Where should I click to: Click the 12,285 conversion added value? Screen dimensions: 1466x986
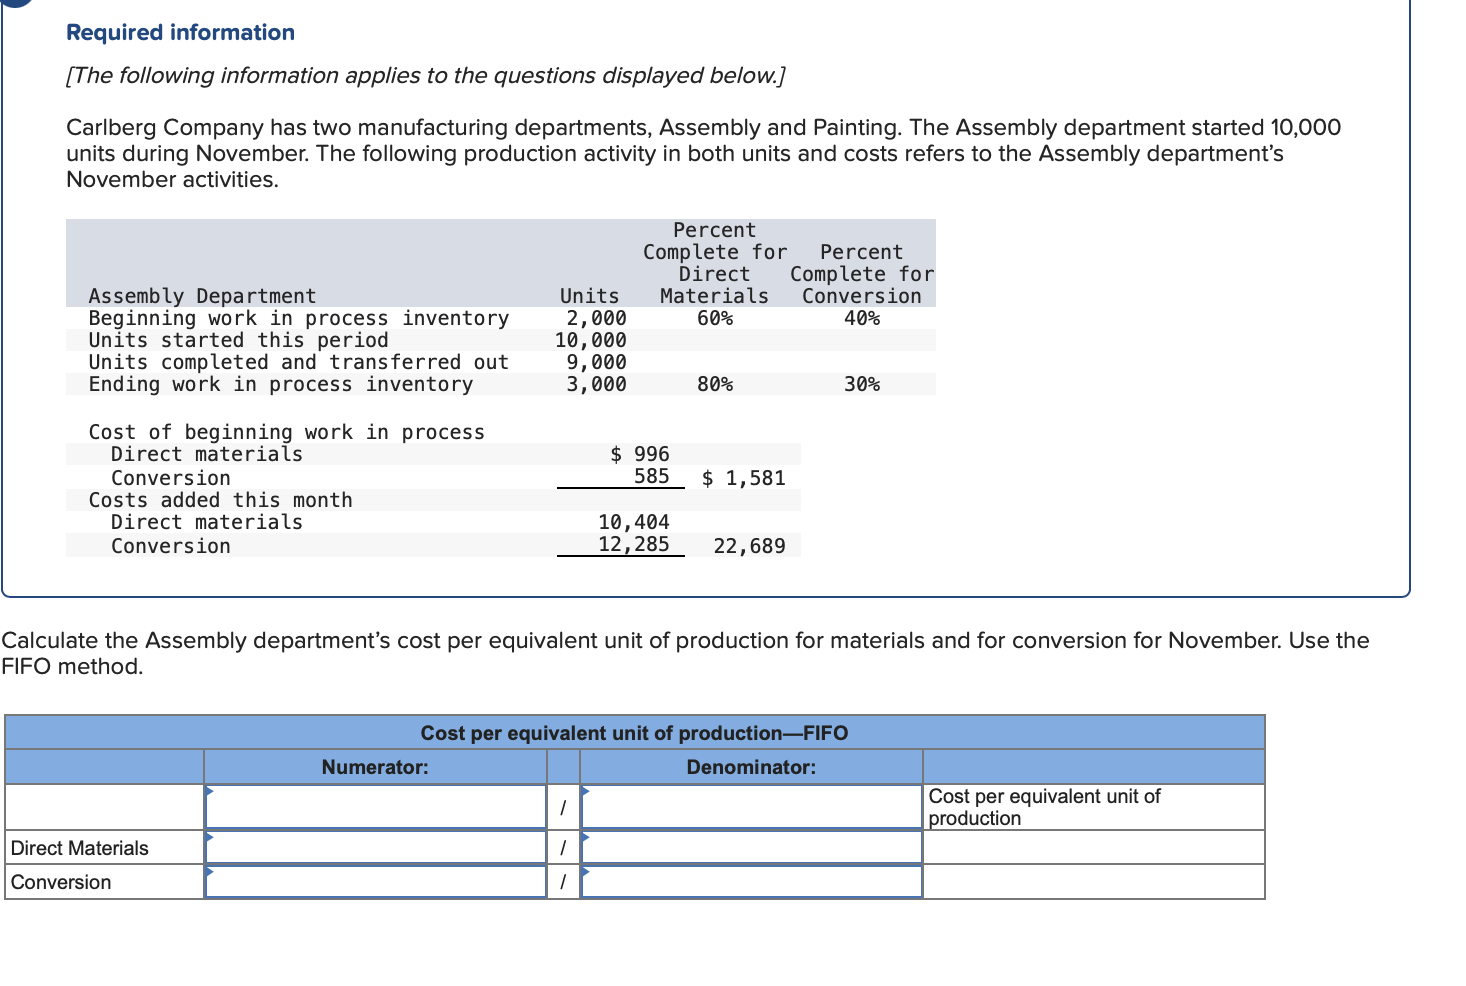[x=634, y=544]
